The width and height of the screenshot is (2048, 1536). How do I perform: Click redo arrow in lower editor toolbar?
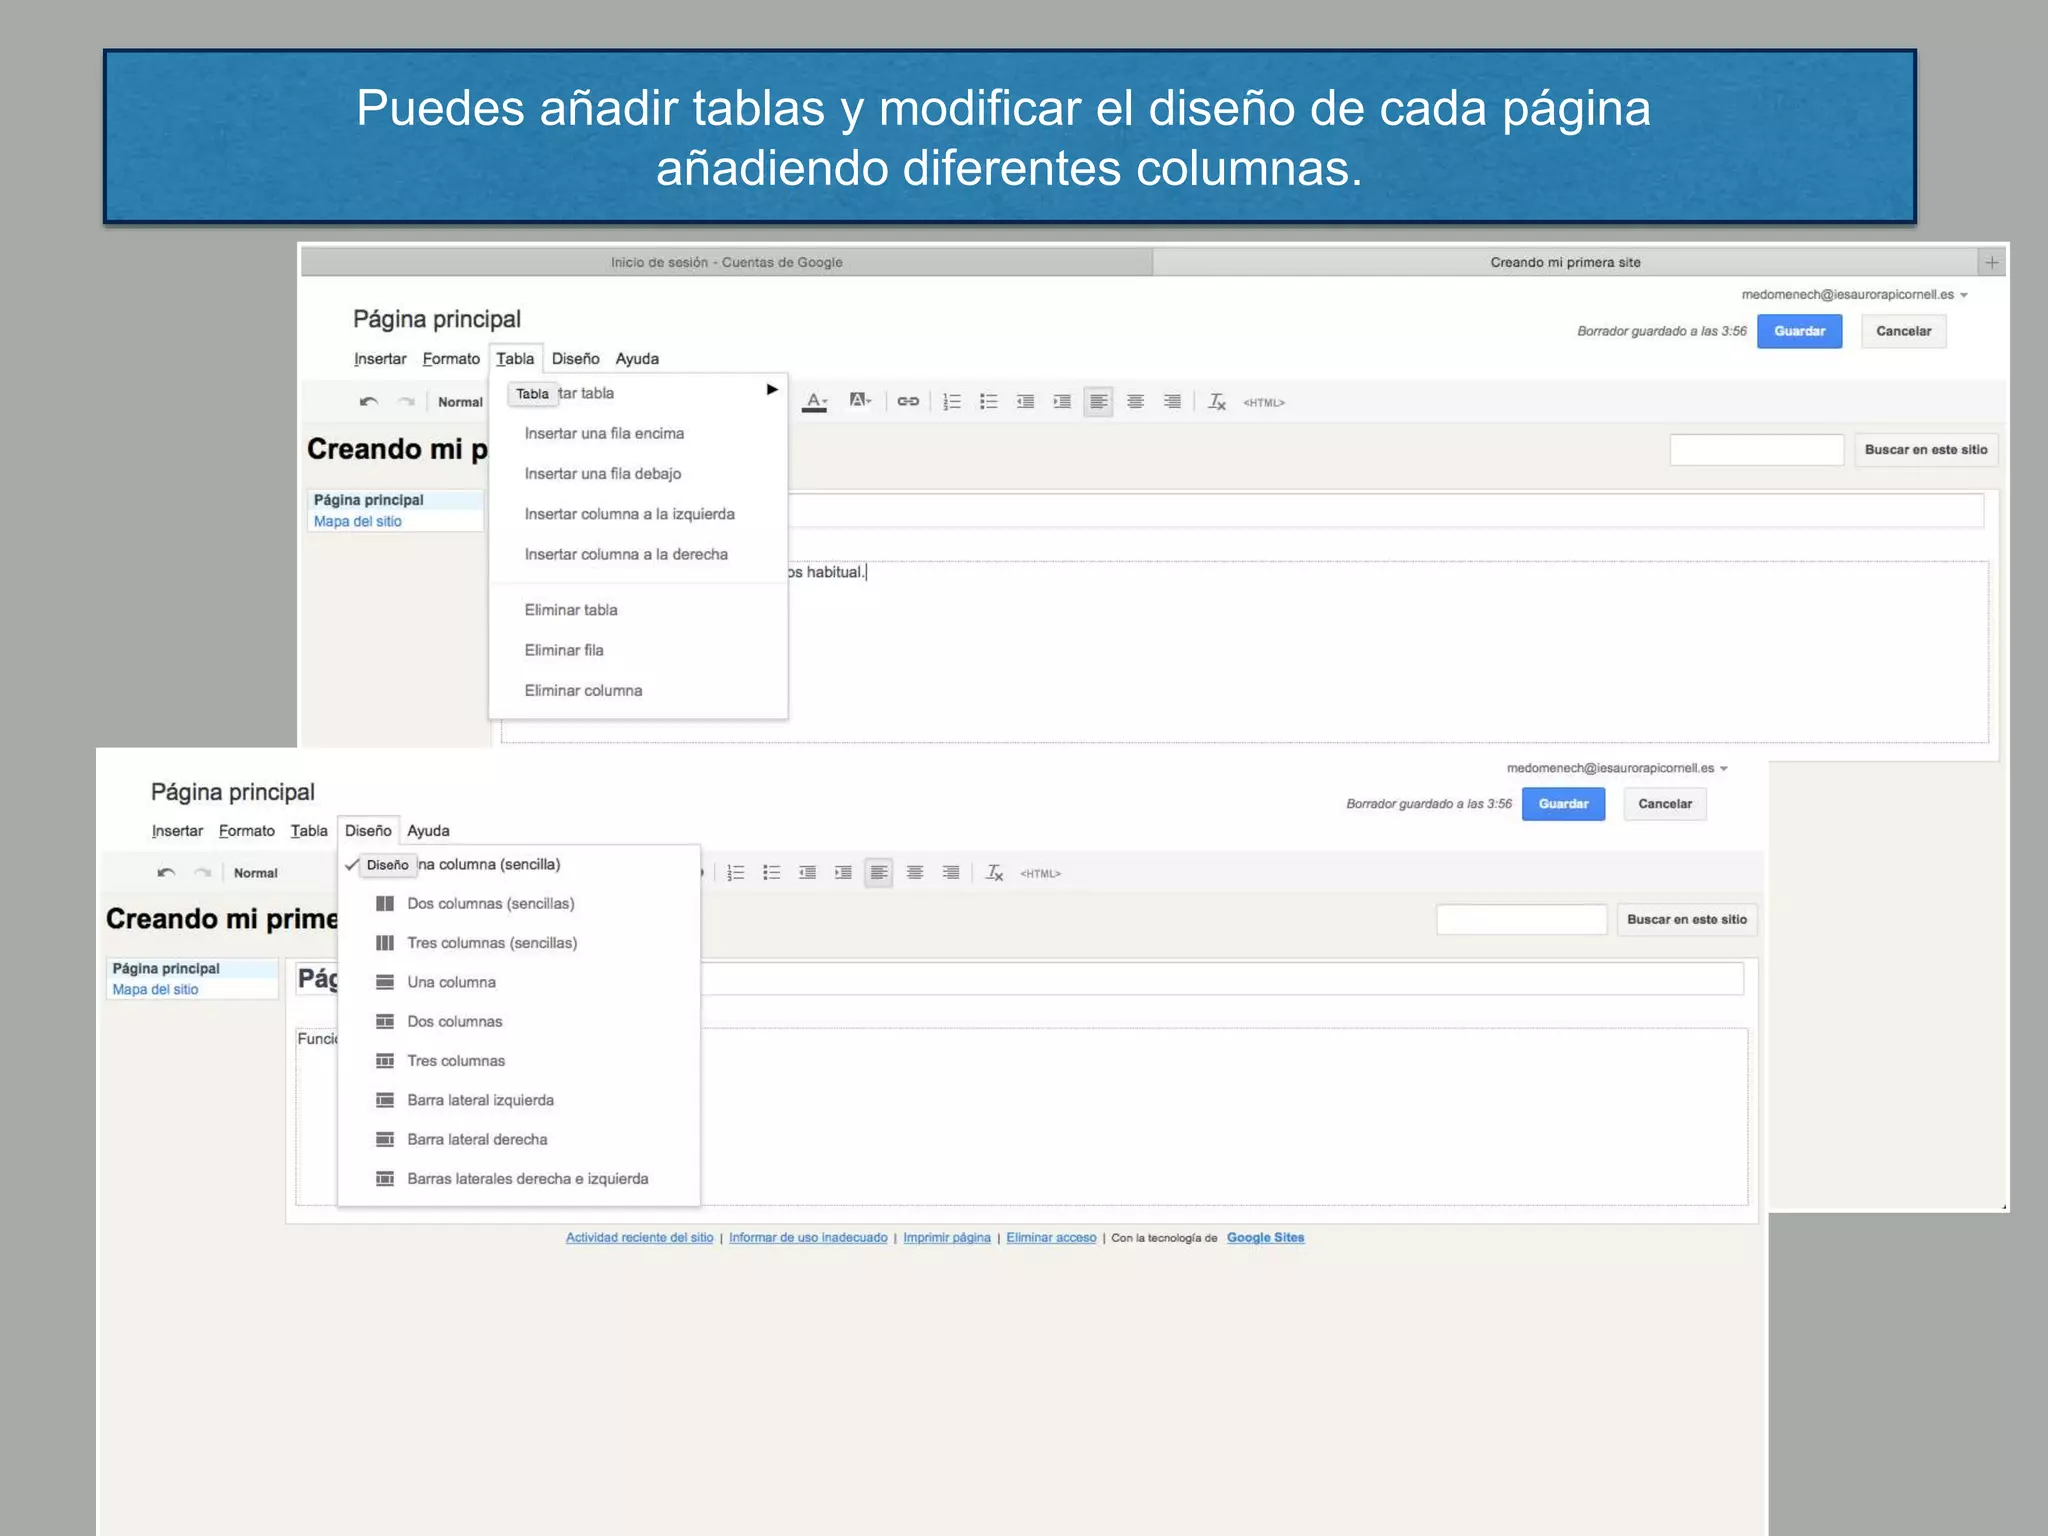[203, 873]
